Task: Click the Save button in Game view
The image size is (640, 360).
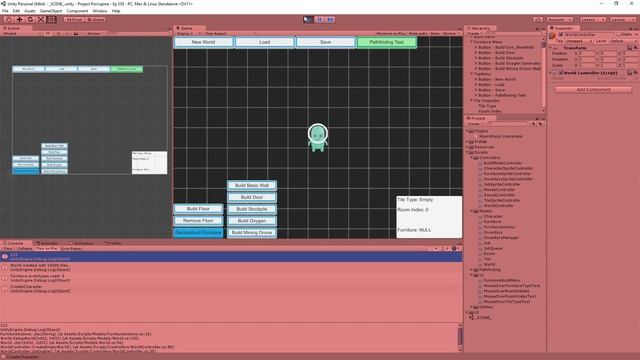Action: tap(325, 42)
